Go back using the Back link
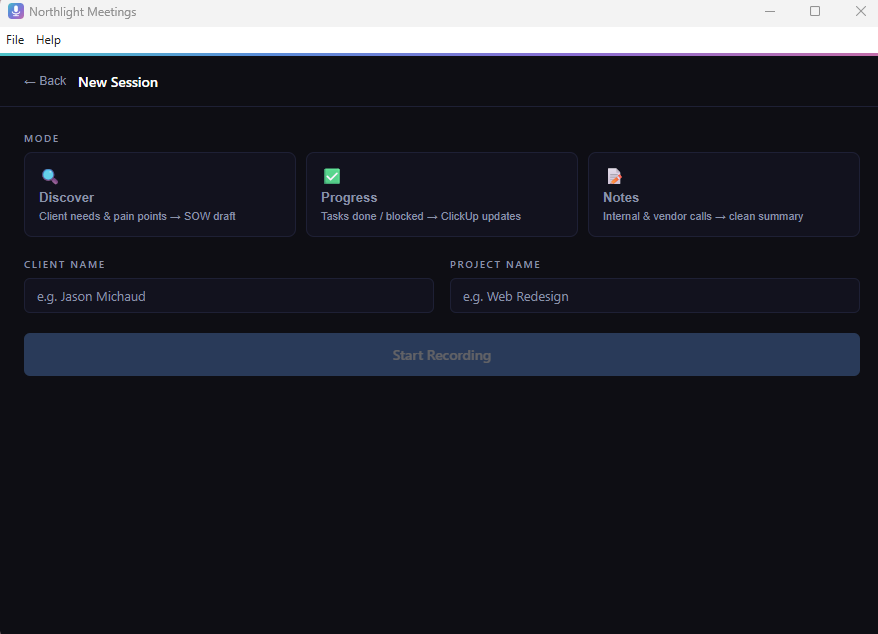The image size is (878, 634). pyautogui.click(x=45, y=81)
